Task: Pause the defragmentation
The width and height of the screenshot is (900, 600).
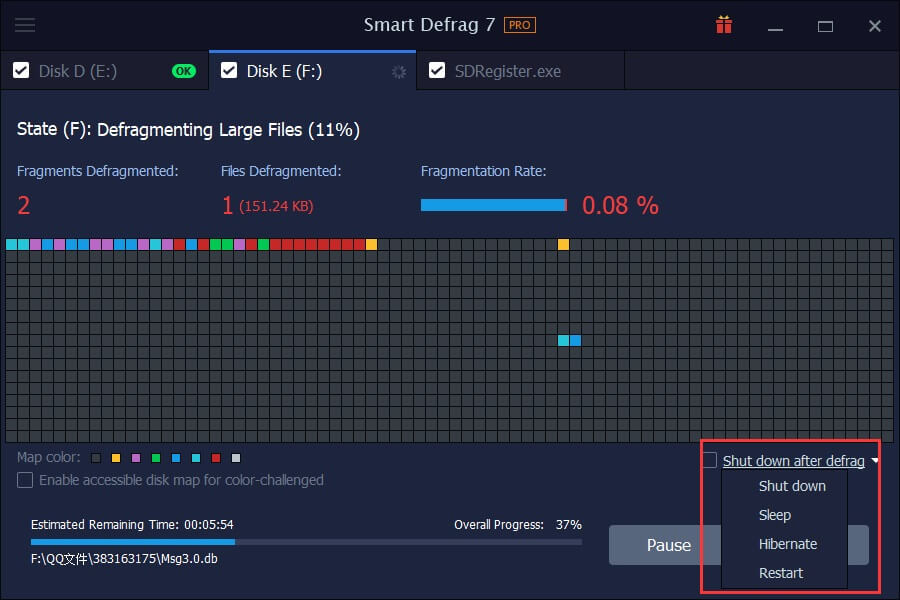Action: (668, 545)
